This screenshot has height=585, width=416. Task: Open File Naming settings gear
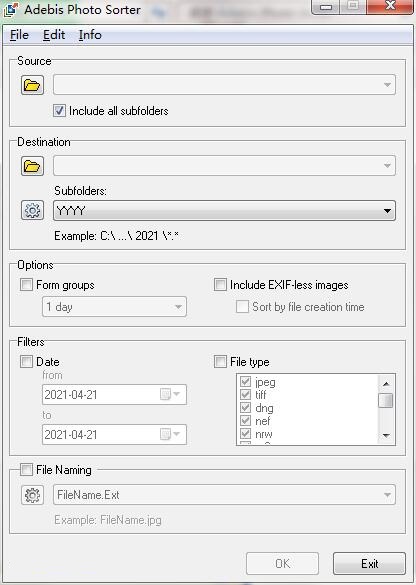[x=32, y=495]
